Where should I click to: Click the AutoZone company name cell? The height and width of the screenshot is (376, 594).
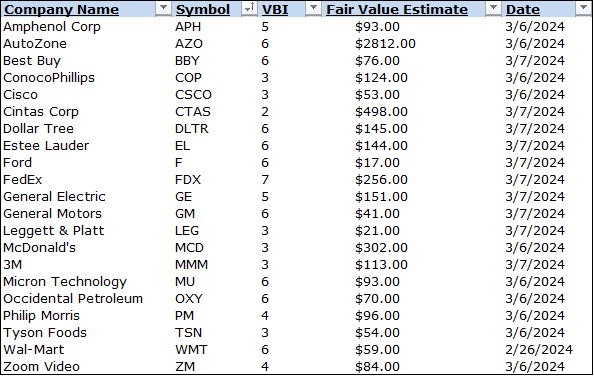point(35,44)
